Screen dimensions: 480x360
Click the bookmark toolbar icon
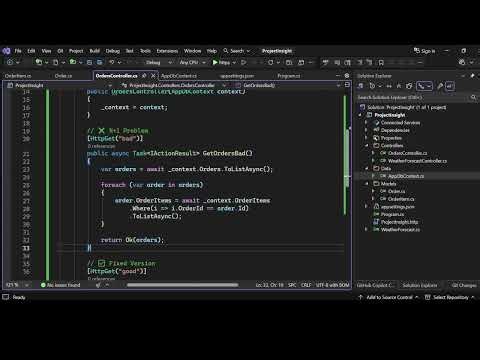(381, 62)
